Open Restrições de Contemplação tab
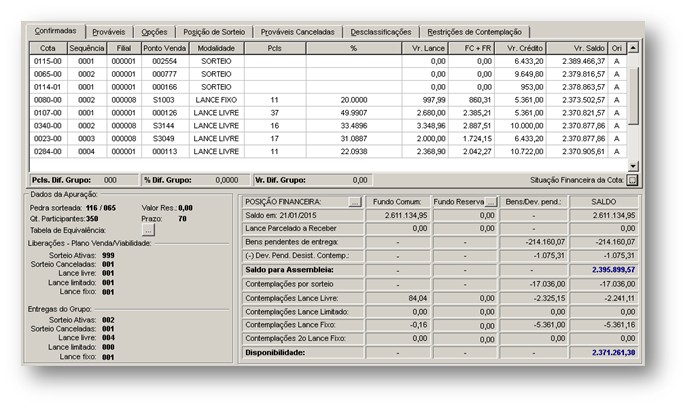The height and width of the screenshot is (408, 687). point(475,32)
